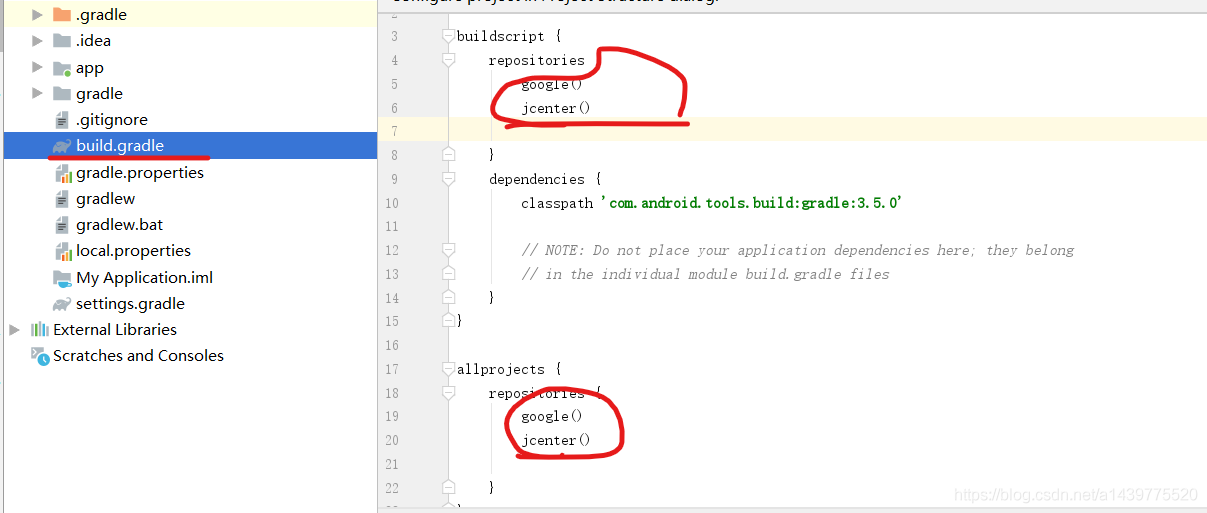Select the .idea folder row

point(190,41)
